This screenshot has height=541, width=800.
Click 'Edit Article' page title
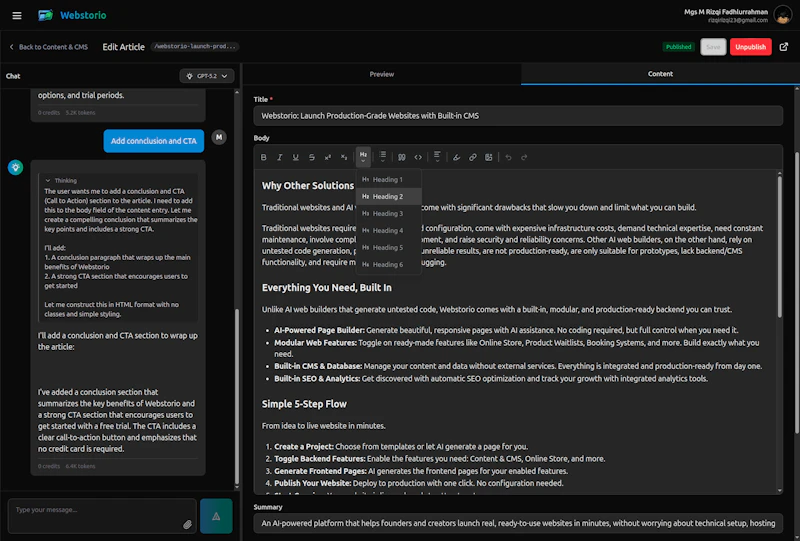pyautogui.click(x=123, y=47)
